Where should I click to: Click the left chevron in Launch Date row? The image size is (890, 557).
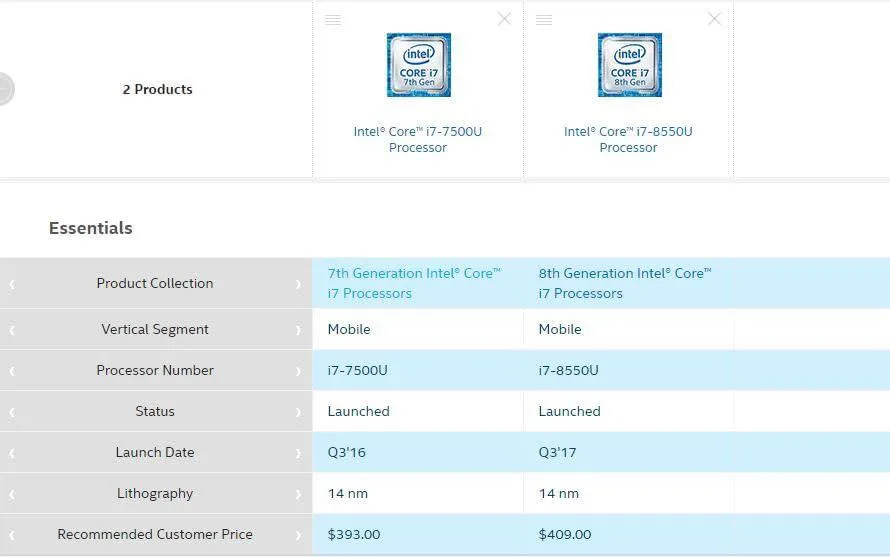point(12,453)
